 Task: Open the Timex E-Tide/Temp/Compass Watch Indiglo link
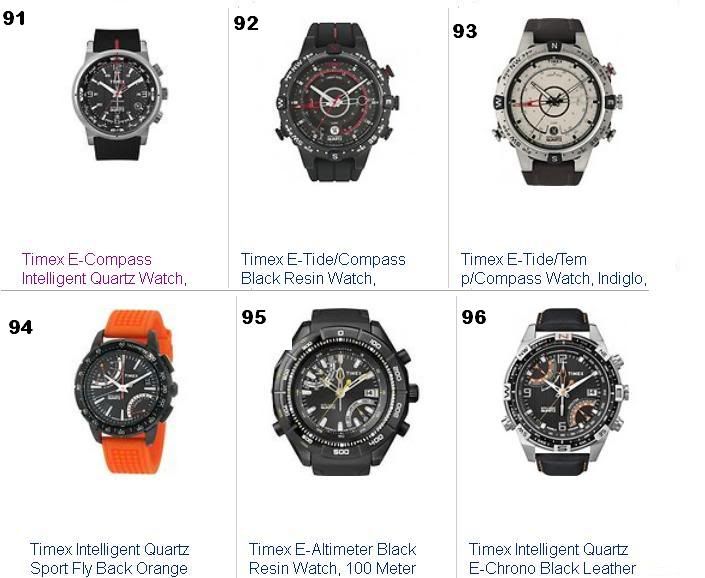[x=553, y=269]
